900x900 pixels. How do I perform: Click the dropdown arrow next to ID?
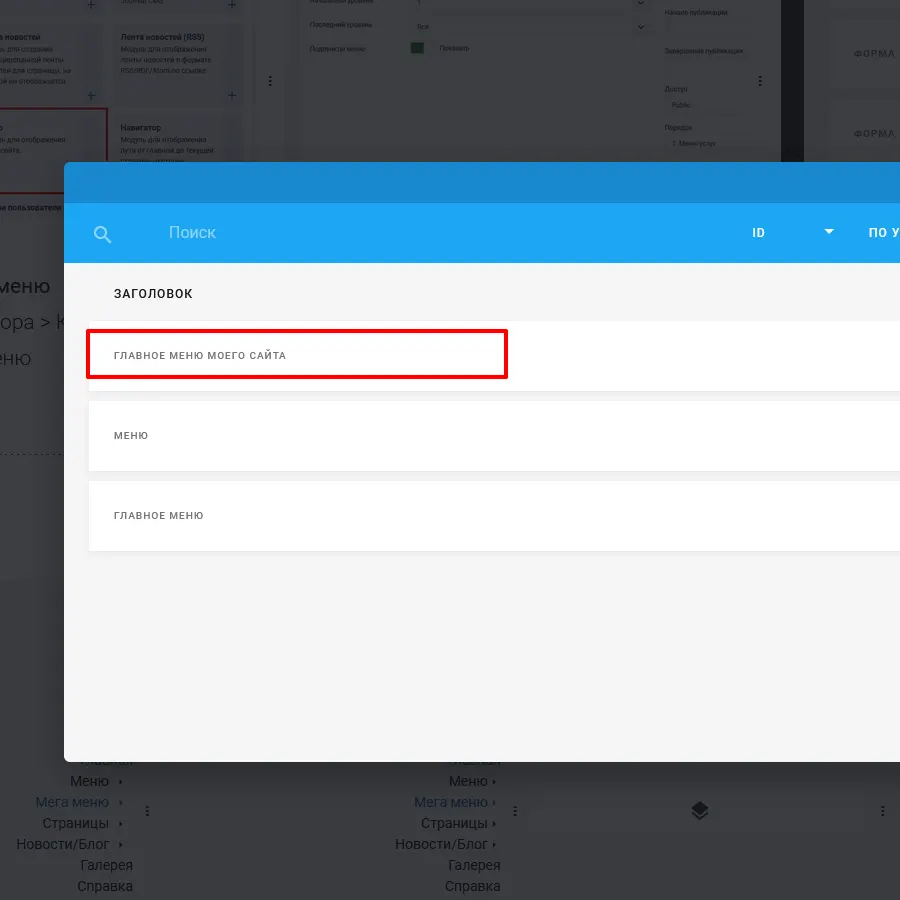point(828,232)
